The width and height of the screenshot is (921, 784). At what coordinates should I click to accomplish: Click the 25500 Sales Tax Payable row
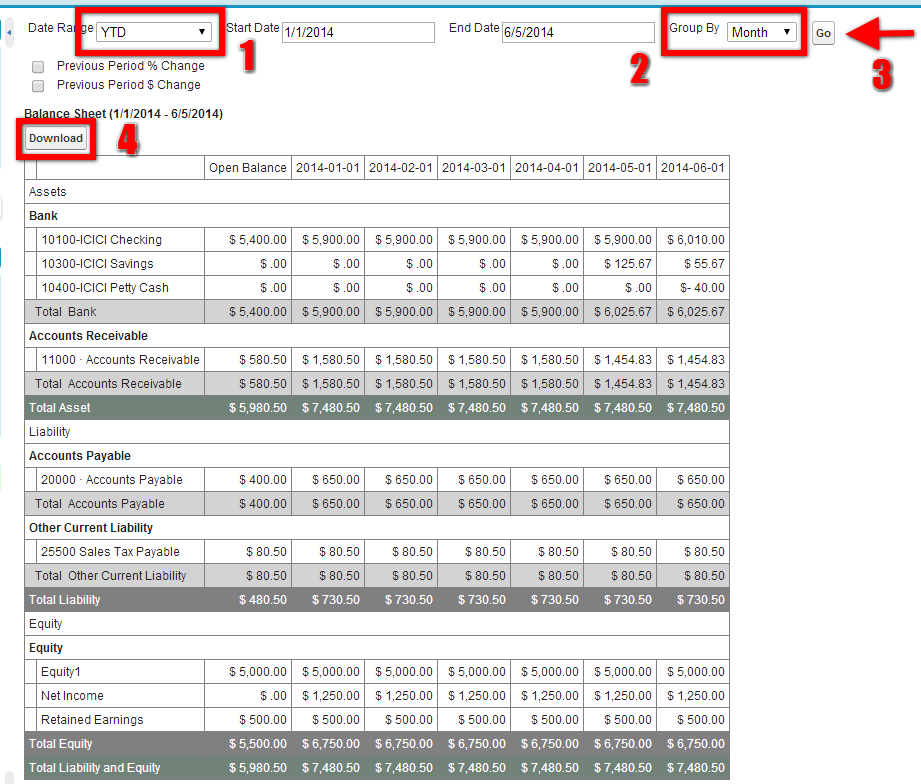(110, 552)
